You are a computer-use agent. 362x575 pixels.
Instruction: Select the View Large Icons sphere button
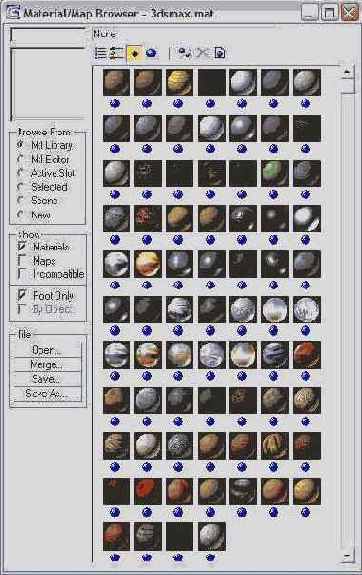151,53
